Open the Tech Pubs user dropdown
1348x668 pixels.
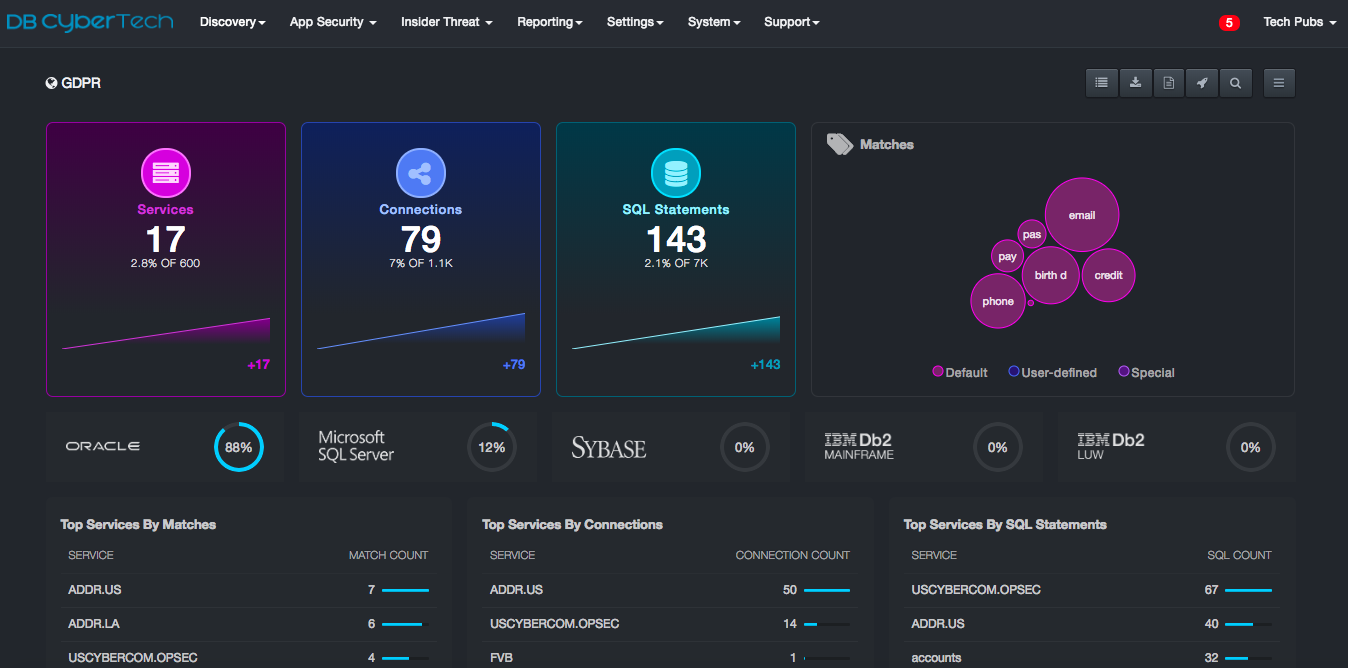[x=1299, y=22]
